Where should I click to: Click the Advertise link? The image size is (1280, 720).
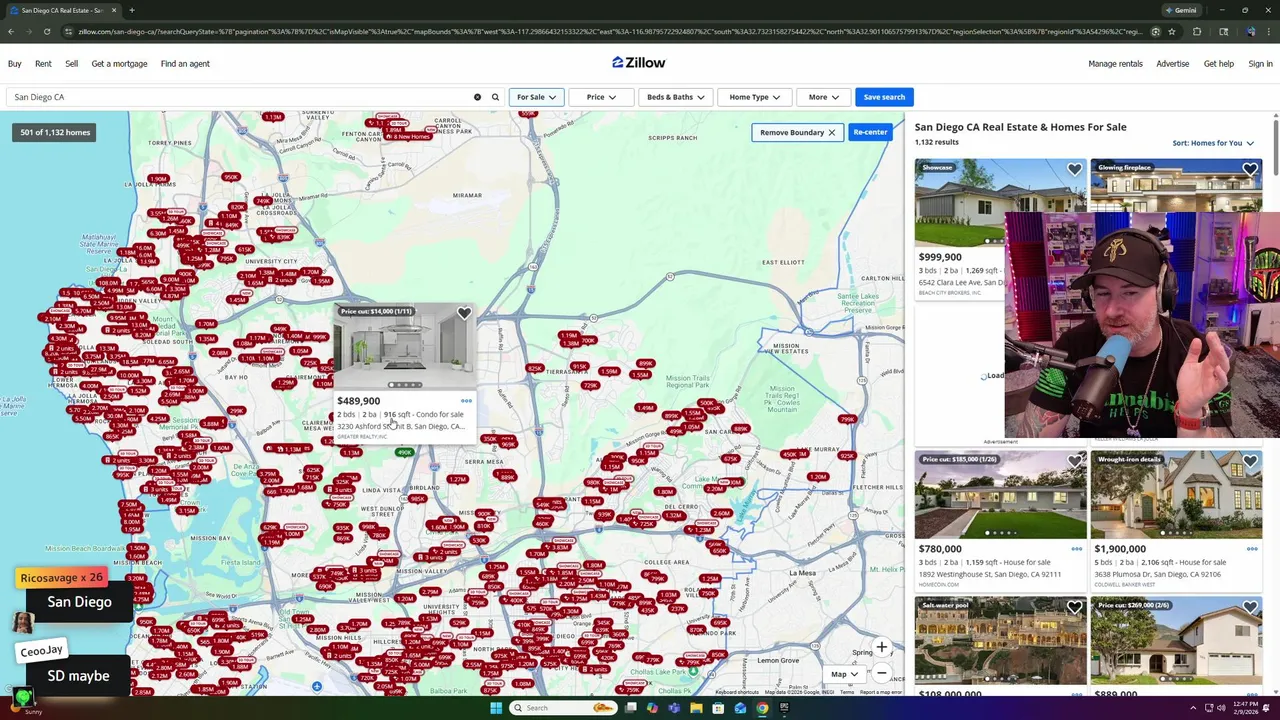coord(1173,64)
